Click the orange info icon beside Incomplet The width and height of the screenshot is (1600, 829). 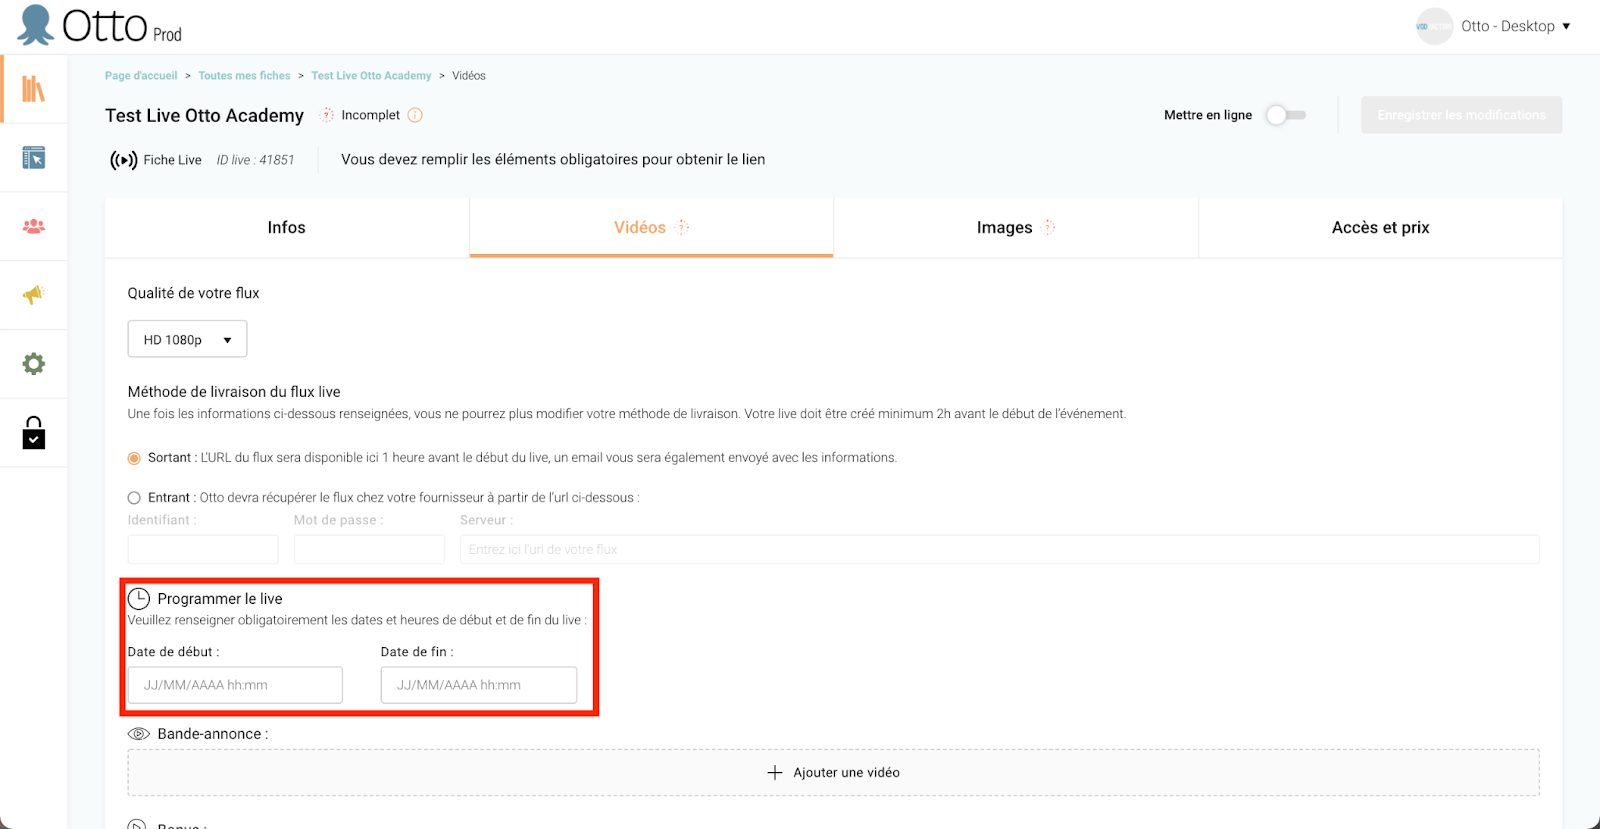click(415, 115)
